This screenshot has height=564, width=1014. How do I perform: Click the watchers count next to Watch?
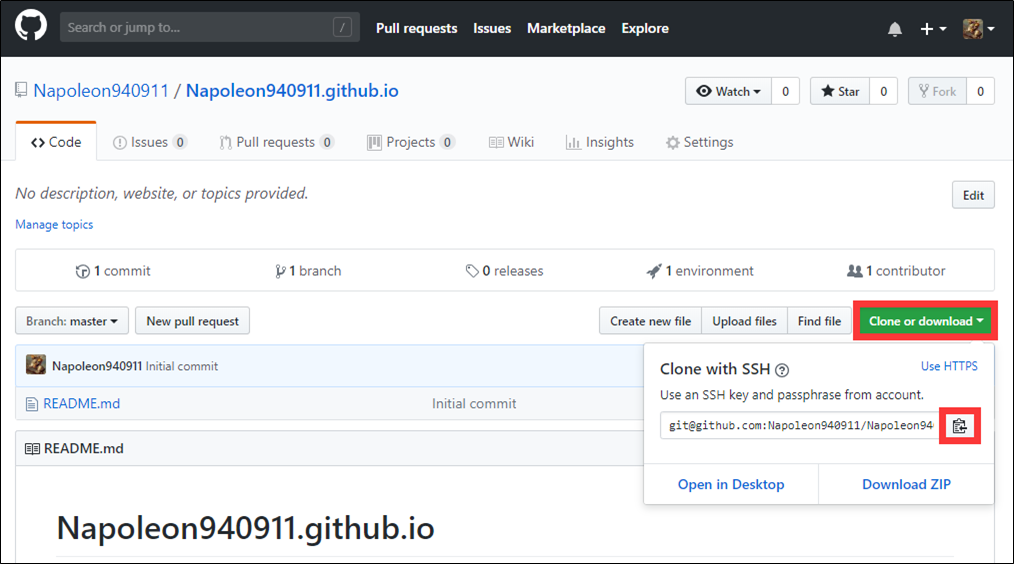tap(785, 91)
